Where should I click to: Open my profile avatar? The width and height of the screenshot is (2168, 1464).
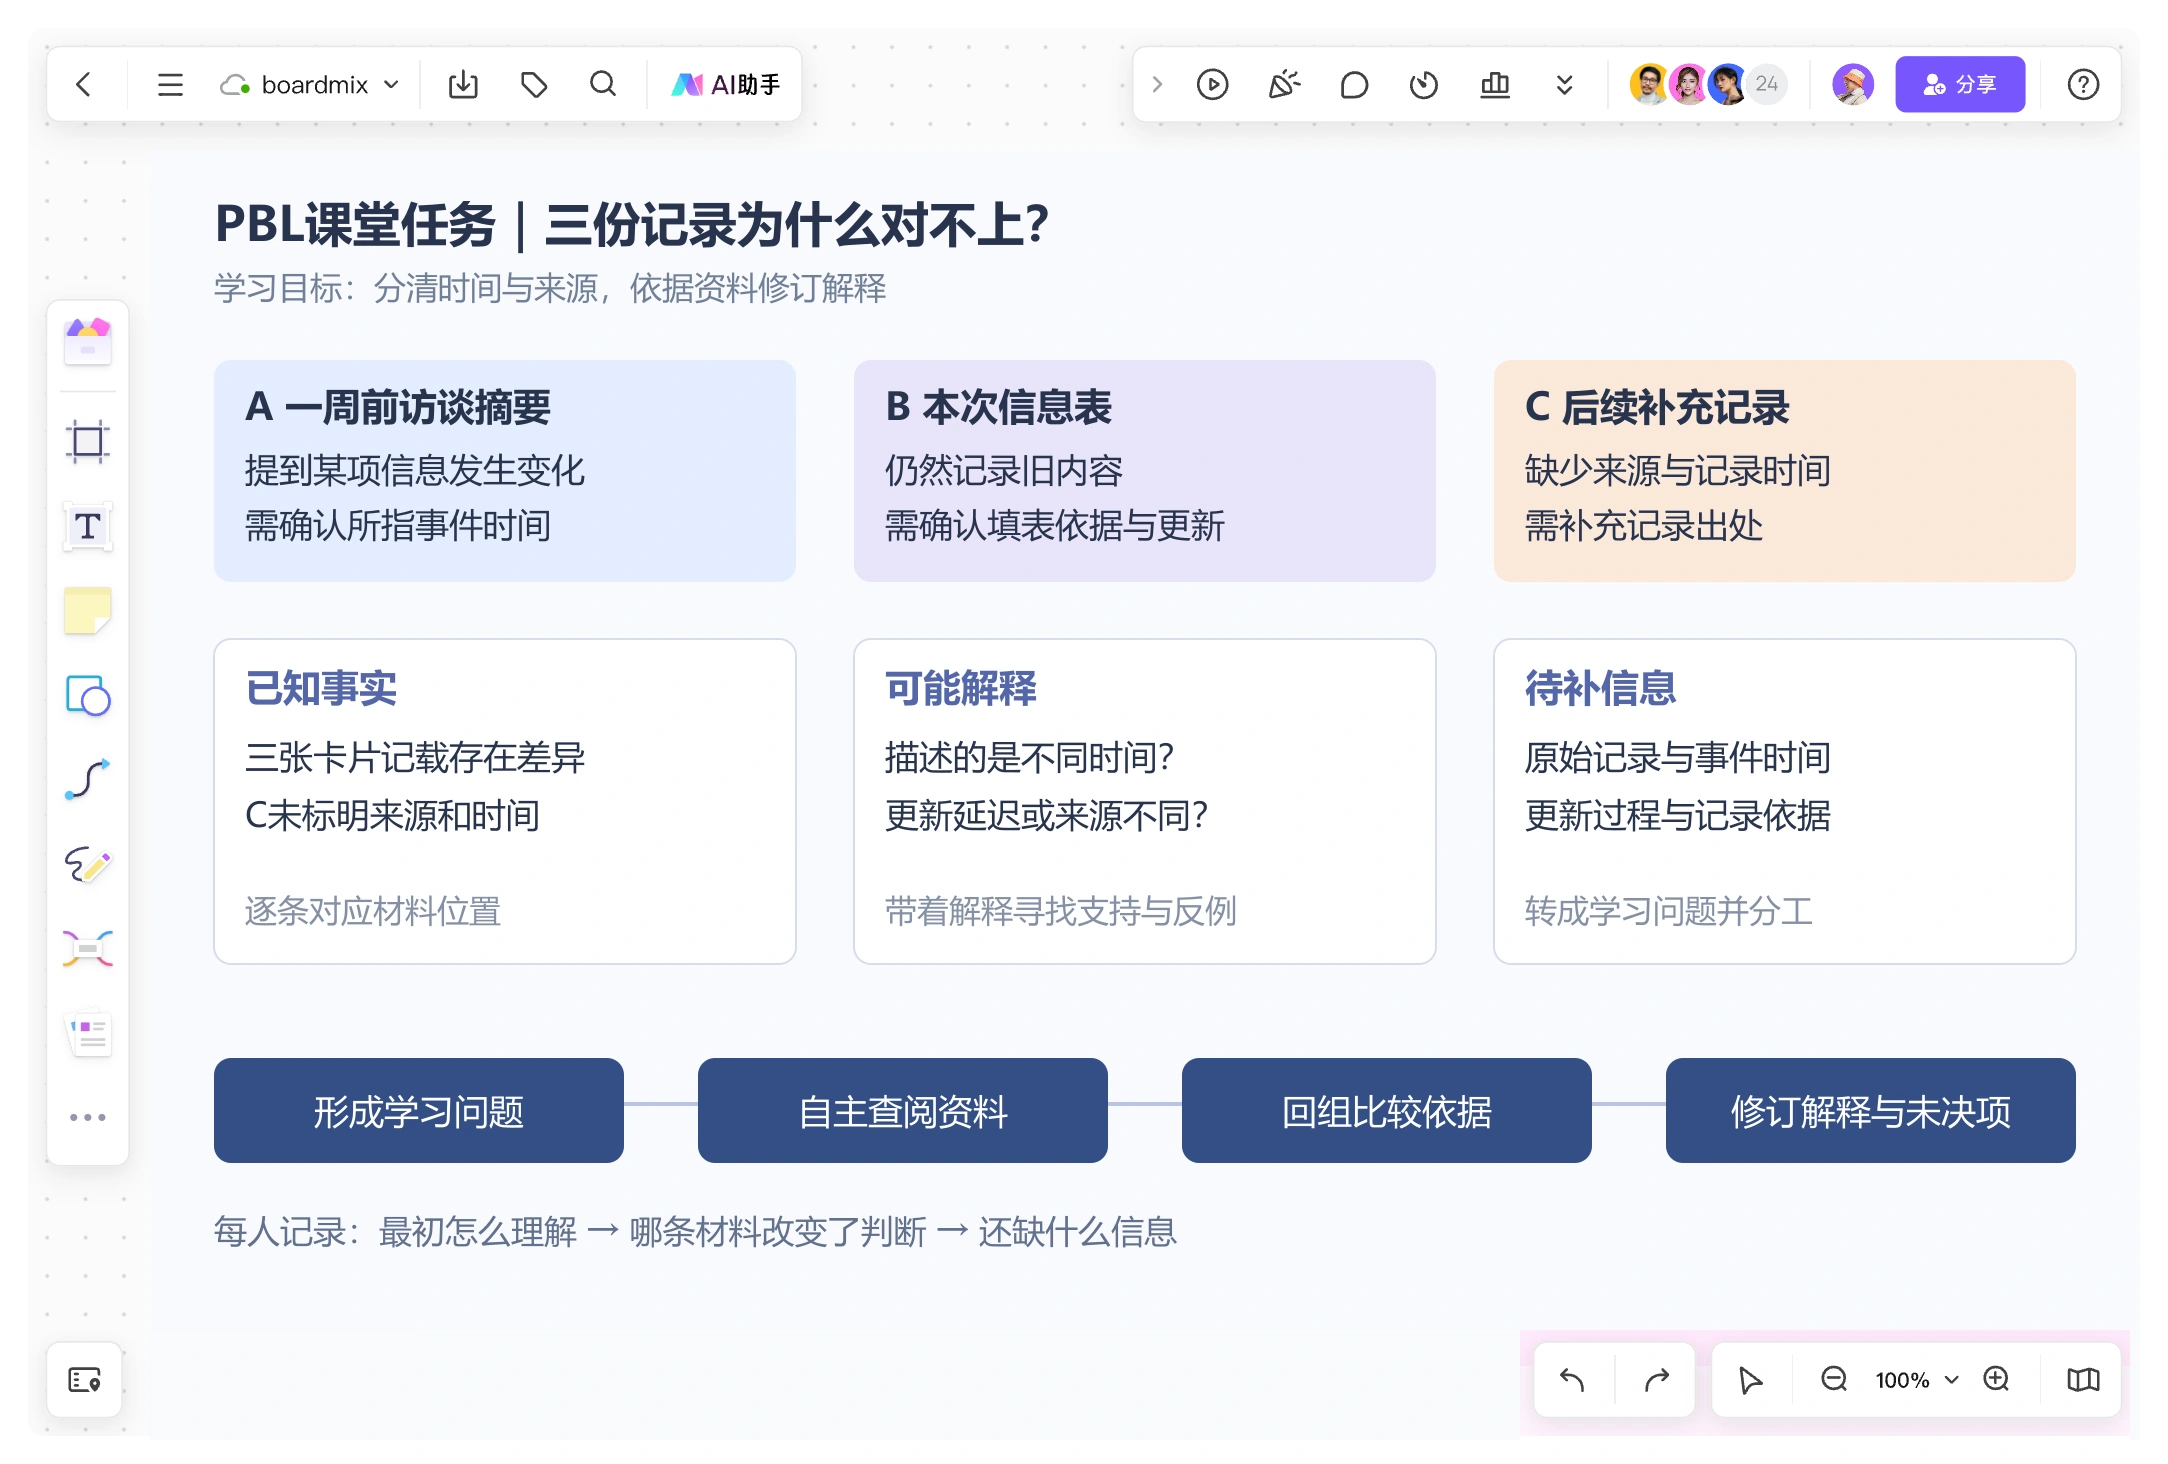[1853, 84]
